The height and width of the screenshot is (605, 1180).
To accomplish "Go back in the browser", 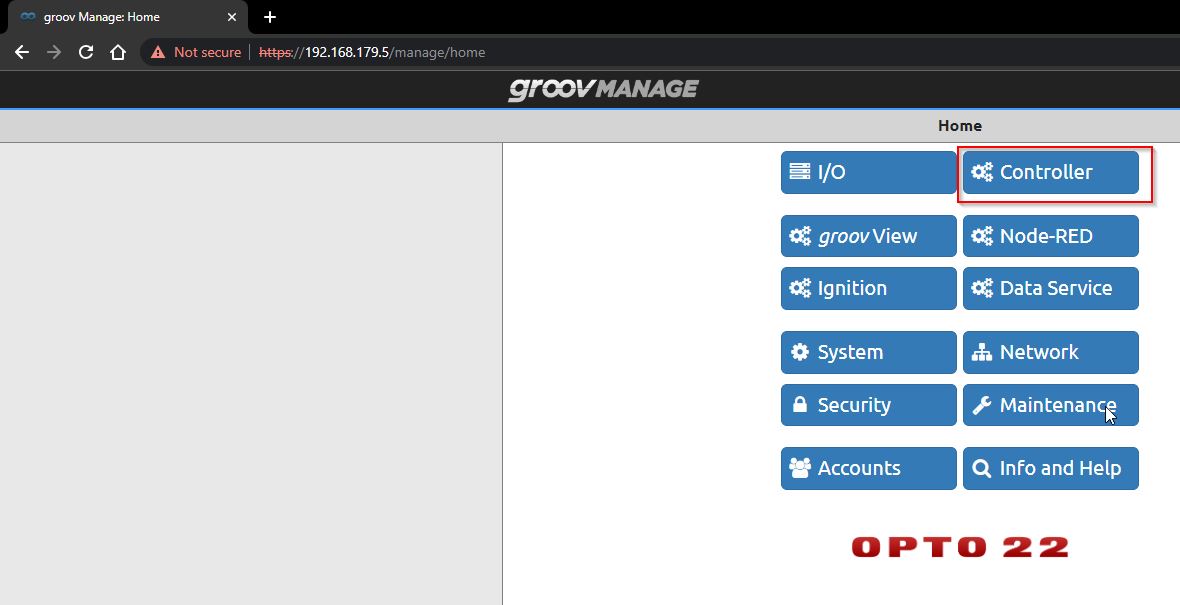I will pos(22,52).
